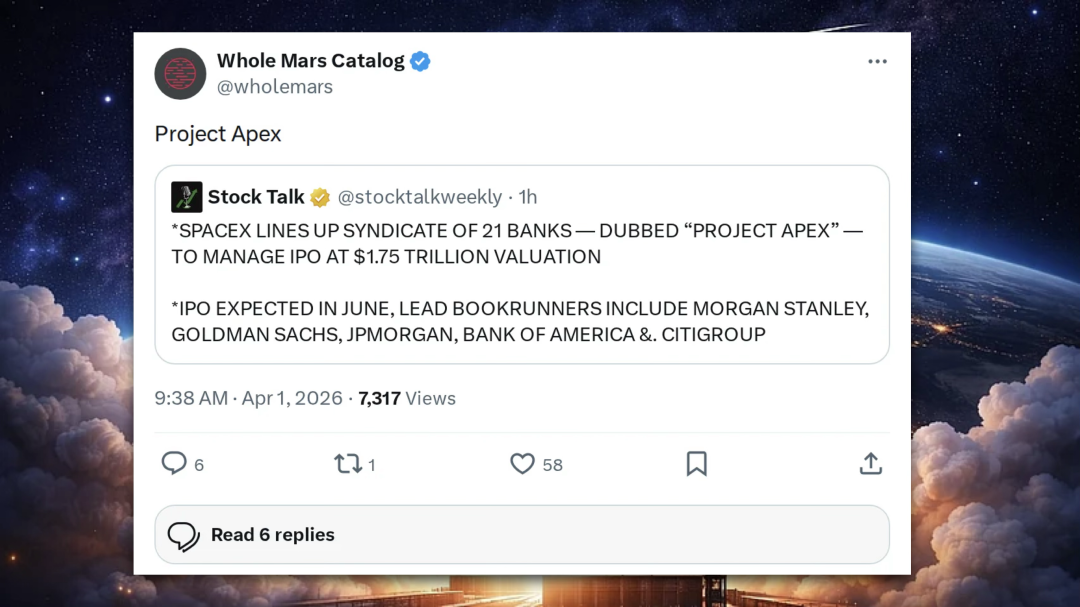
Task: Click the reply speech bubble icon
Action: click(175, 463)
